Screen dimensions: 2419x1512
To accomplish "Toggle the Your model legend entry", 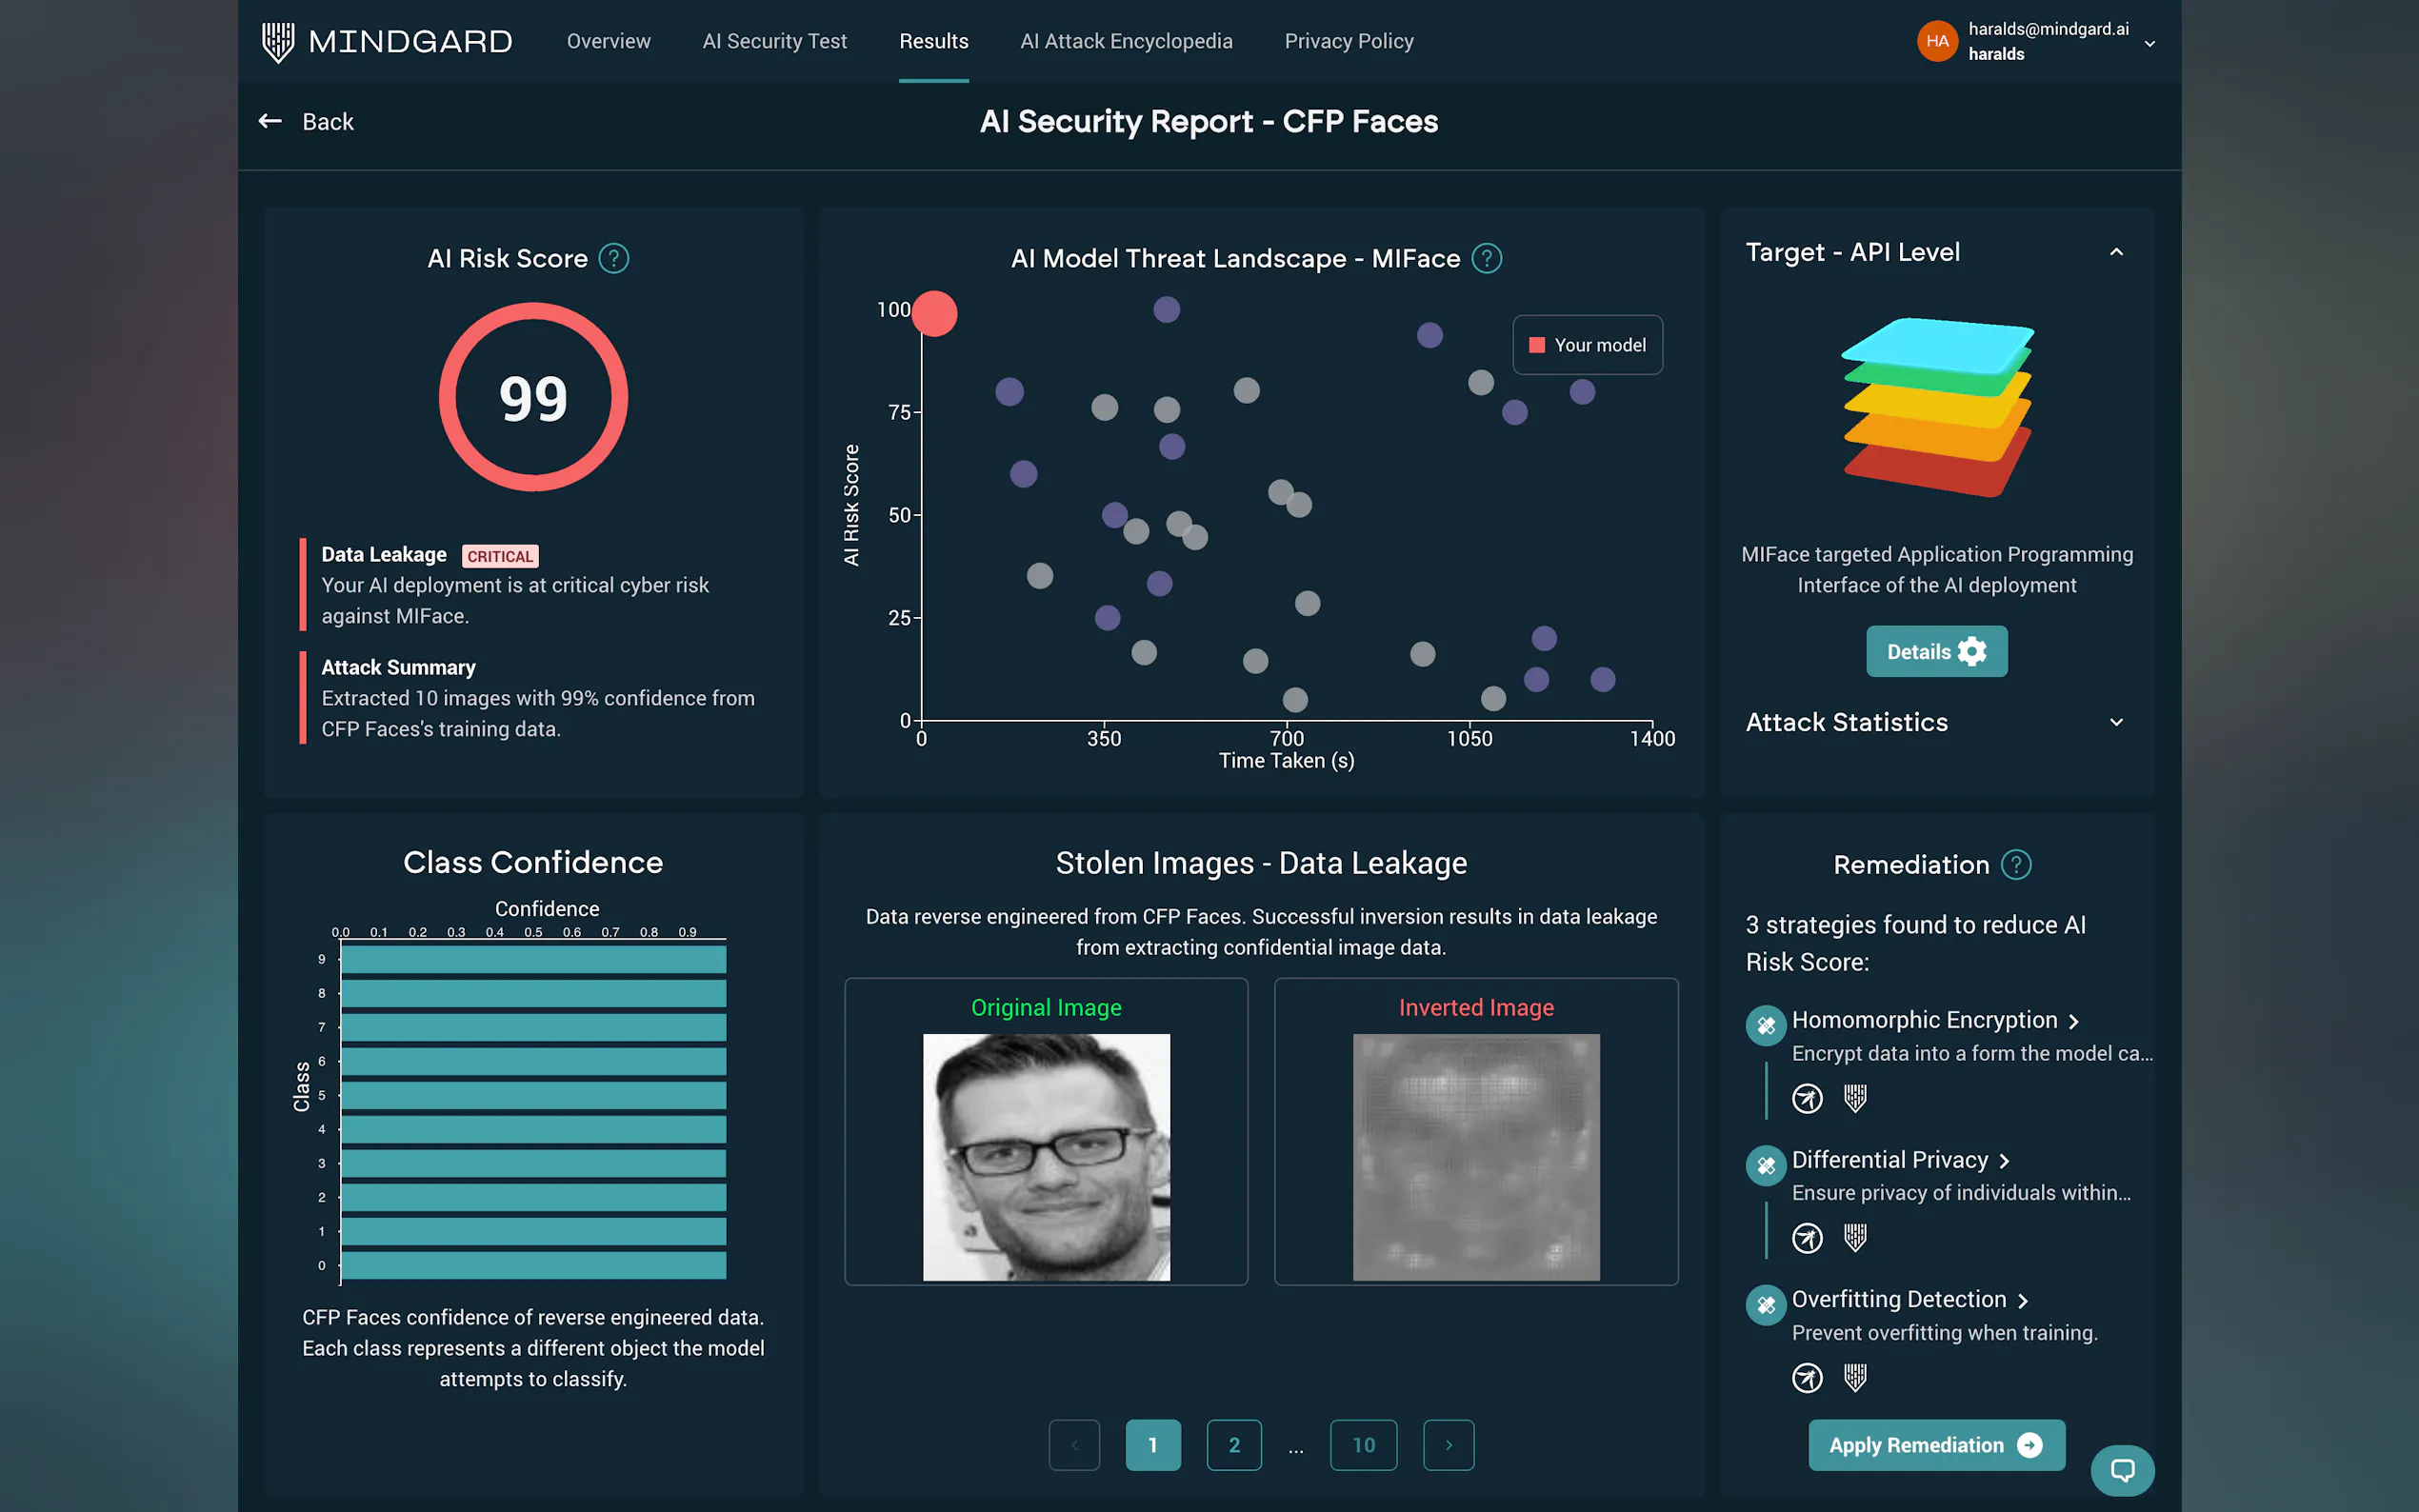I will (1587, 345).
